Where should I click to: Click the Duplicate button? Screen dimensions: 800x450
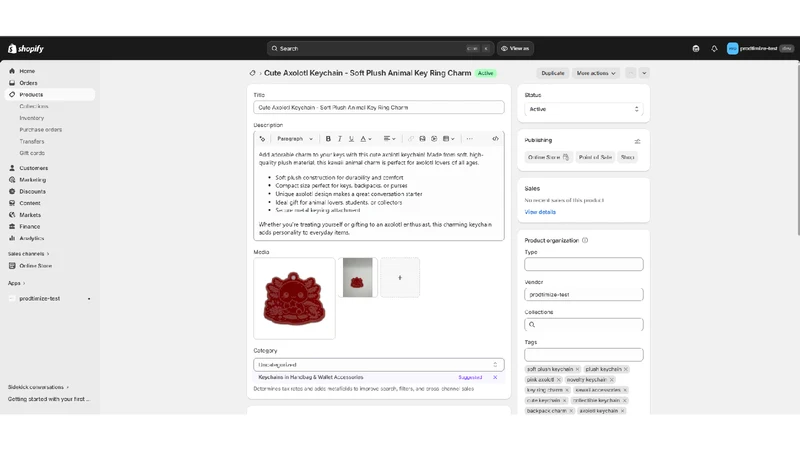click(553, 73)
